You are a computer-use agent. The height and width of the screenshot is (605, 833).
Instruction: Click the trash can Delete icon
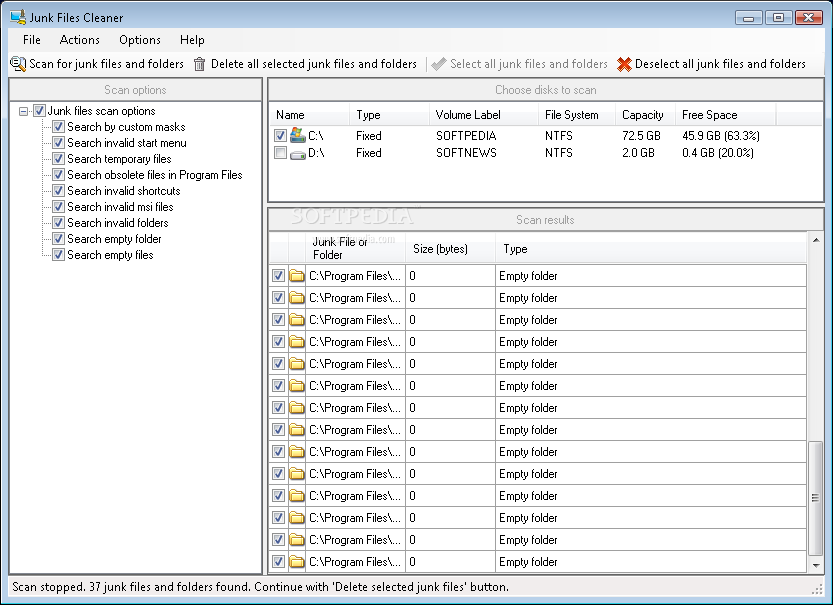tap(199, 64)
